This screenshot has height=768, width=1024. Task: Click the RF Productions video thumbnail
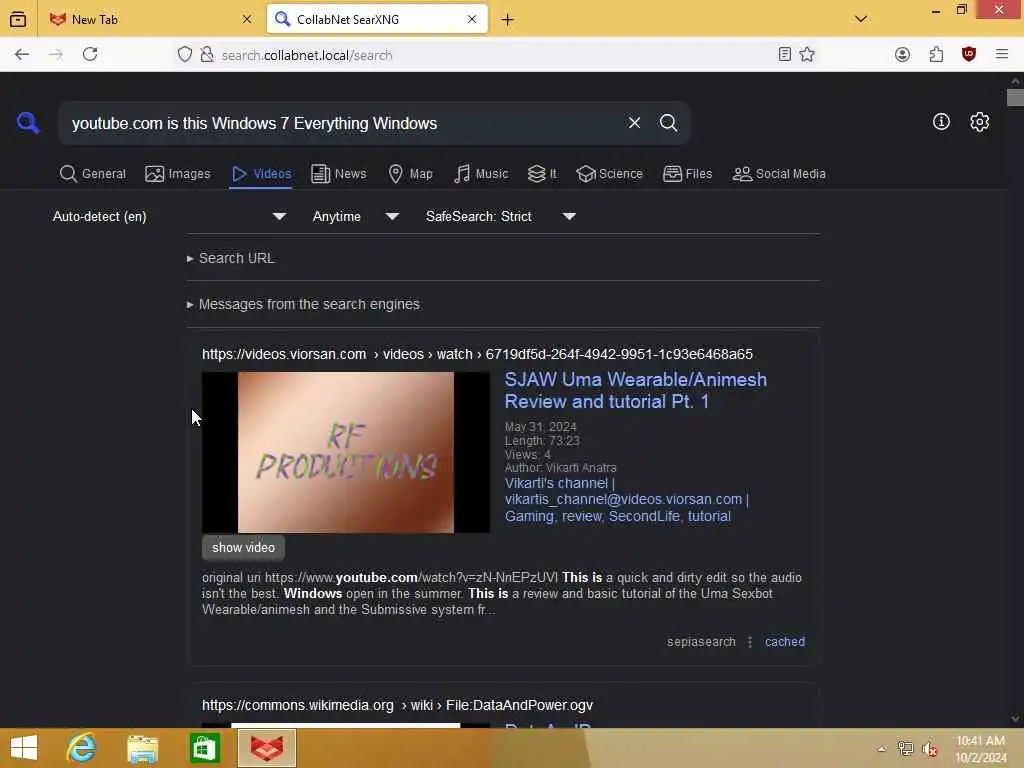tap(345, 453)
